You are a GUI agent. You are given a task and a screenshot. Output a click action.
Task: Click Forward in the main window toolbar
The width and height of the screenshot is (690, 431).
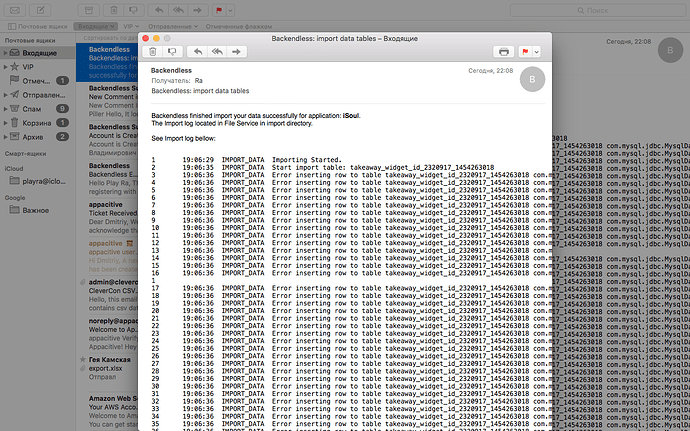[x=198, y=10]
